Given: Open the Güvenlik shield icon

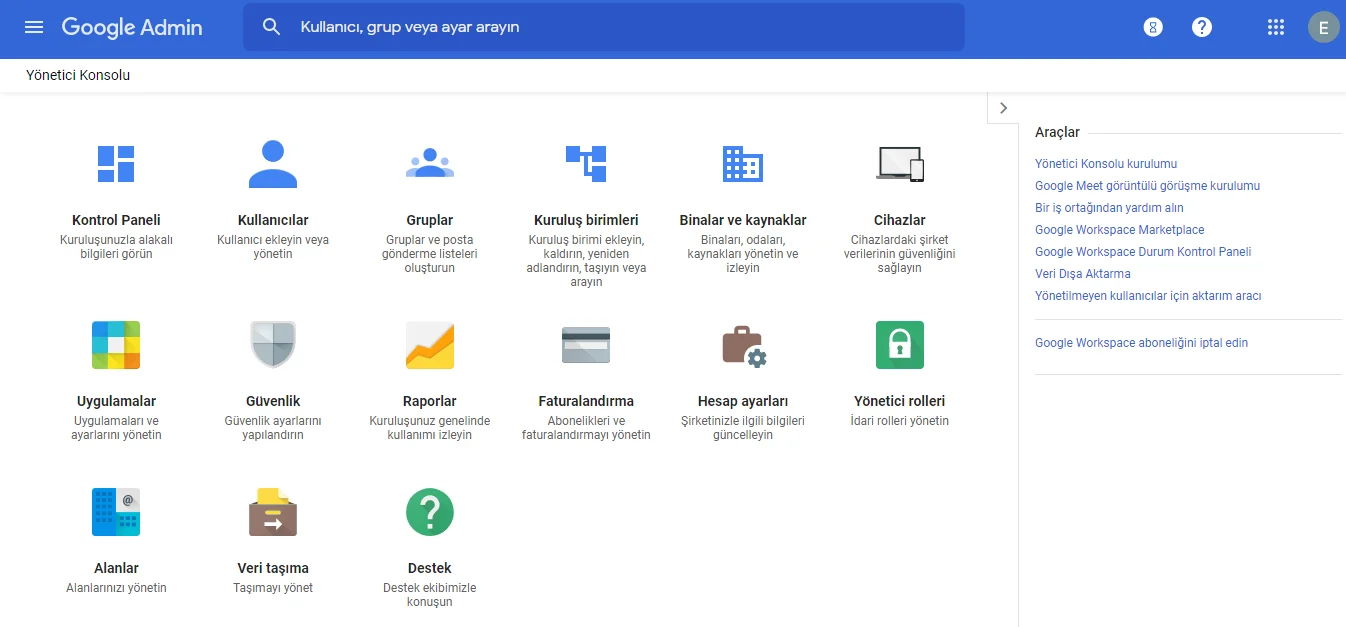Looking at the screenshot, I should pos(273,345).
